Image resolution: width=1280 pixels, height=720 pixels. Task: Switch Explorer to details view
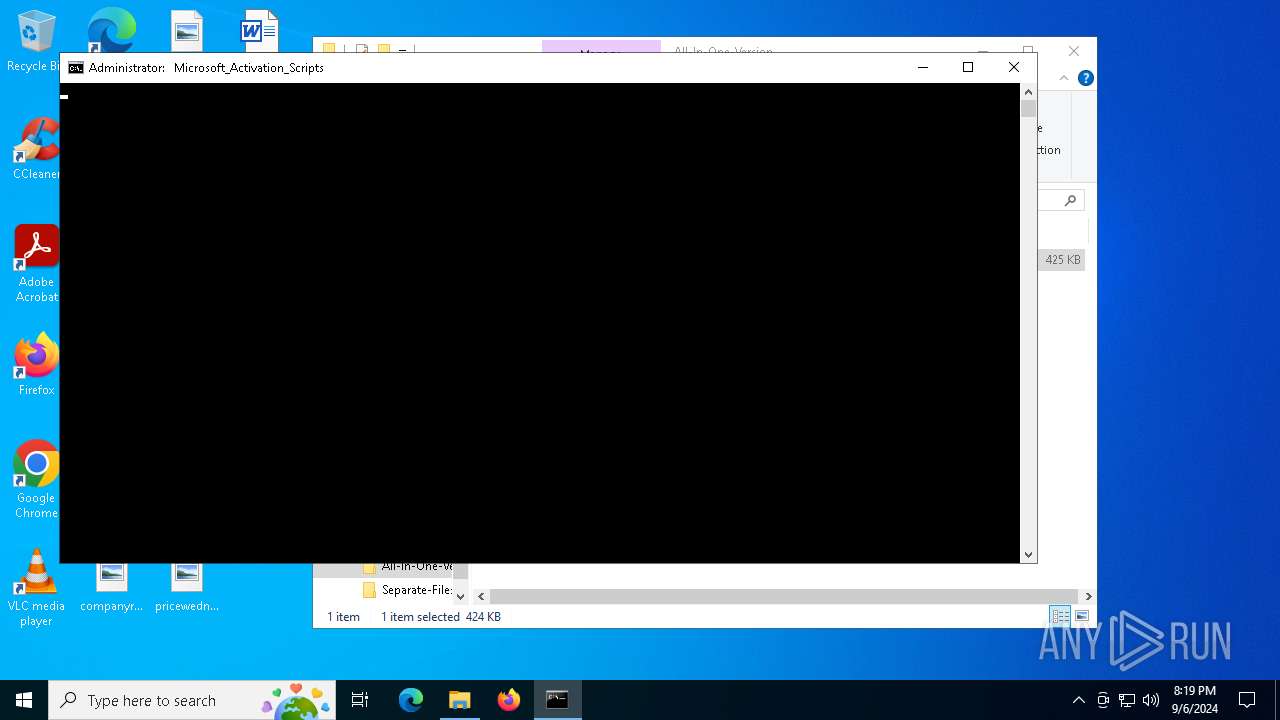click(1060, 616)
